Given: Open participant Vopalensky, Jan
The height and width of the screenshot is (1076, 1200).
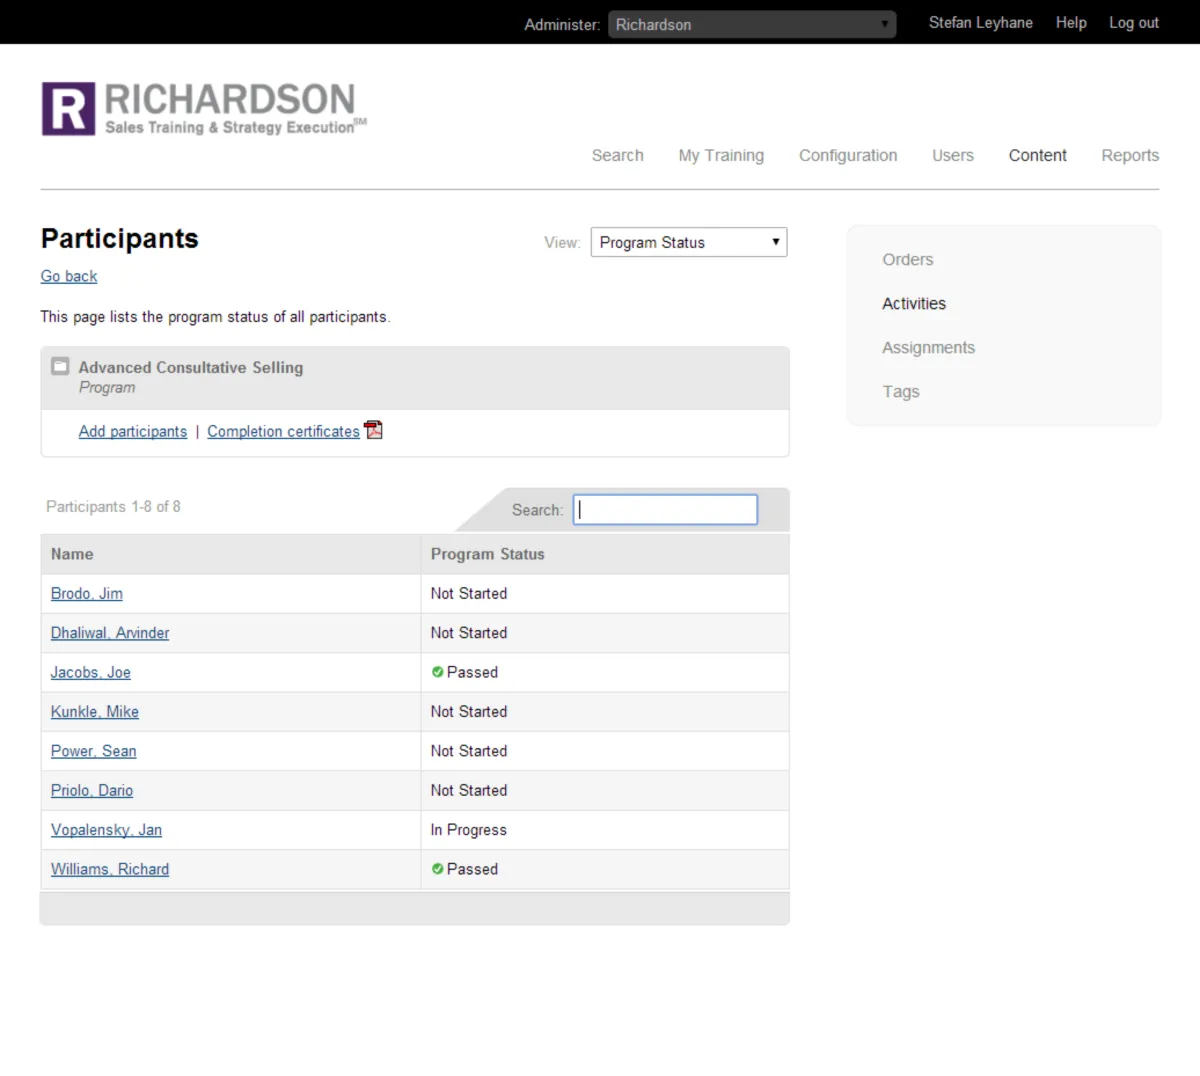Looking at the screenshot, I should (106, 830).
